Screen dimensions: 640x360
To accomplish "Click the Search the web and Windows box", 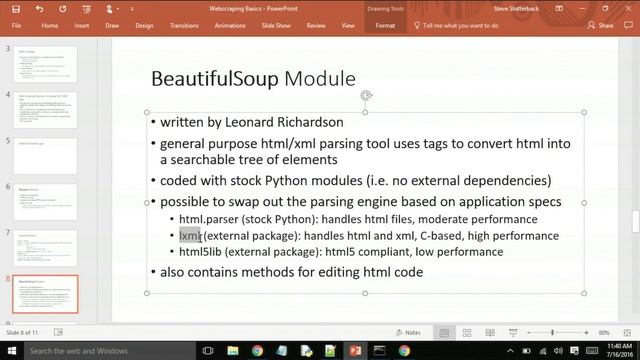I will (x=110, y=351).
